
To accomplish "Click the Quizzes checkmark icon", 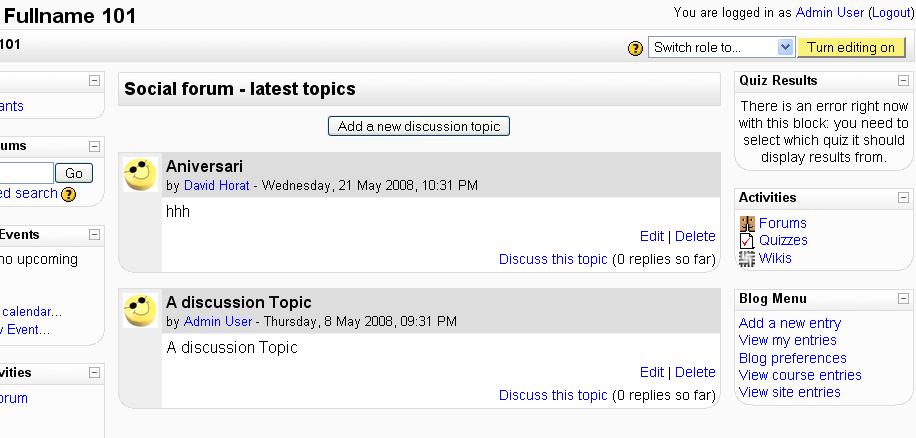I will click(747, 241).
